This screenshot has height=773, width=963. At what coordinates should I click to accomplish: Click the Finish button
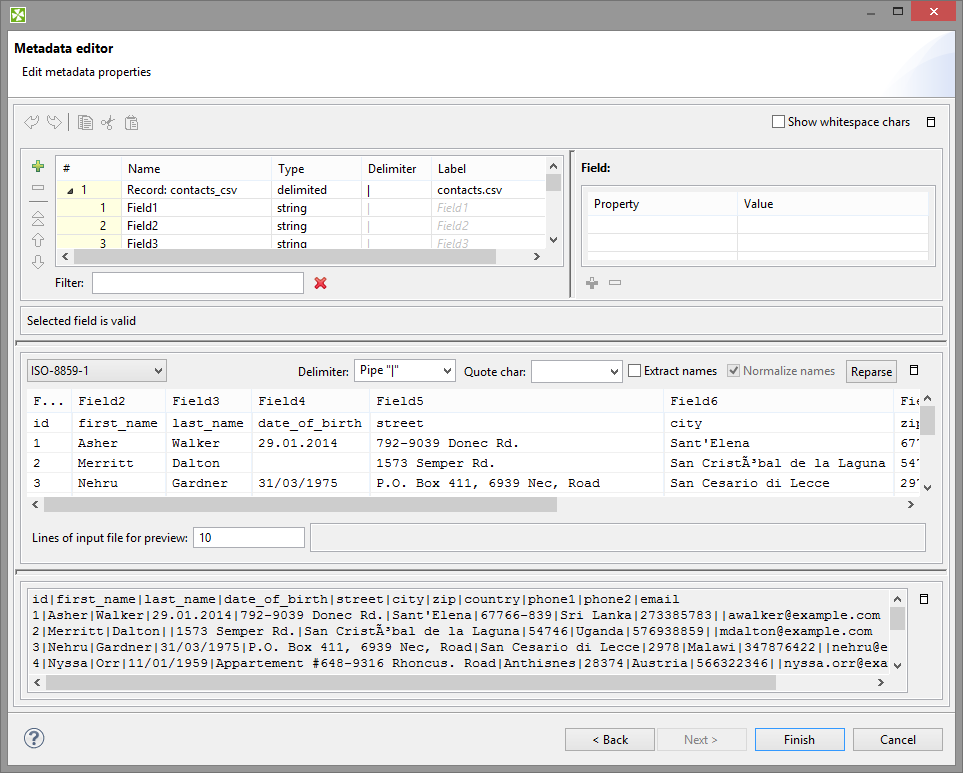tap(799, 739)
